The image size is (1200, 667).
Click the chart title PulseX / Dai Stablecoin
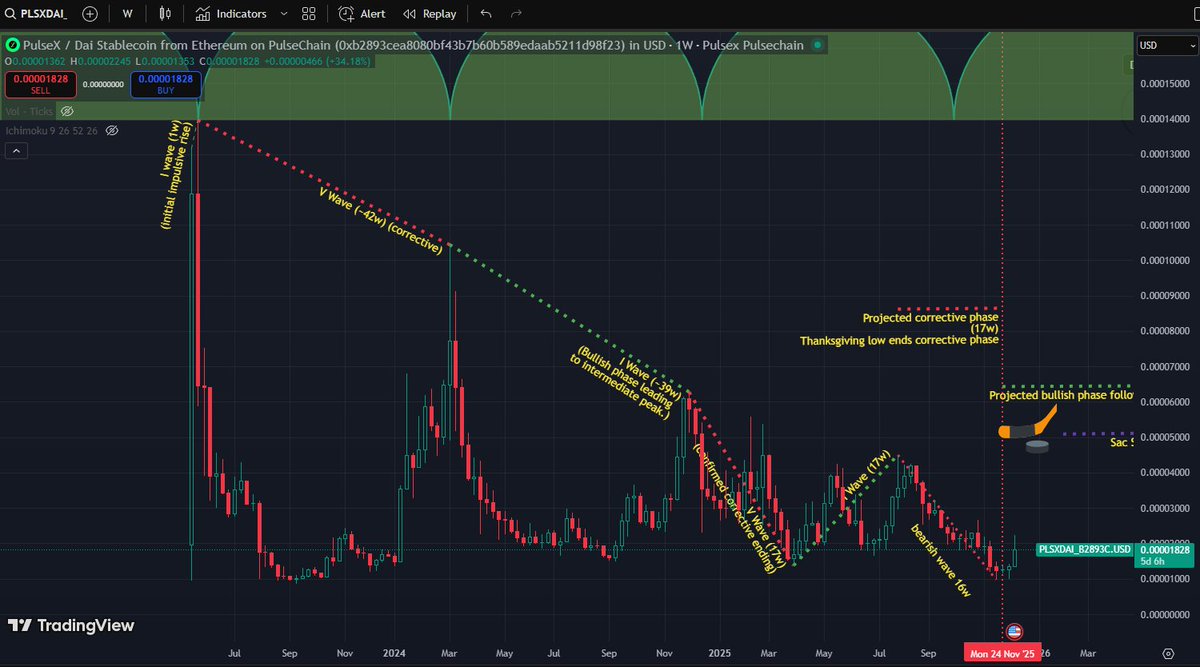[x=414, y=45]
